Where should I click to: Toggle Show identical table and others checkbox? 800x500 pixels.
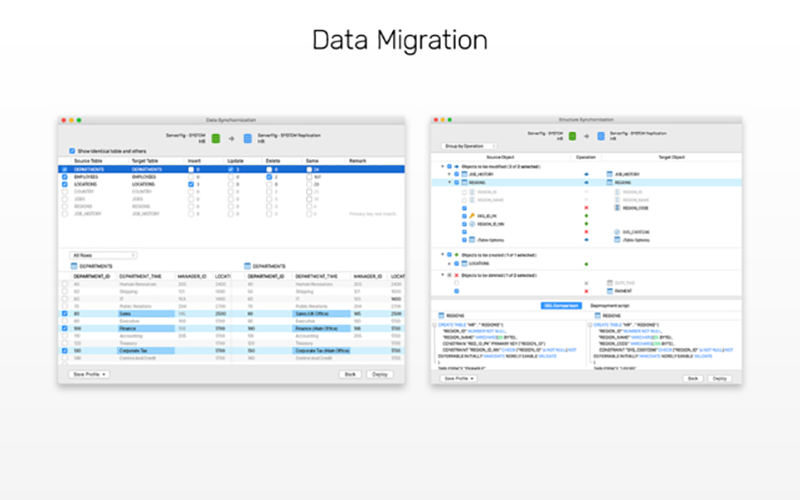pyautogui.click(x=72, y=151)
